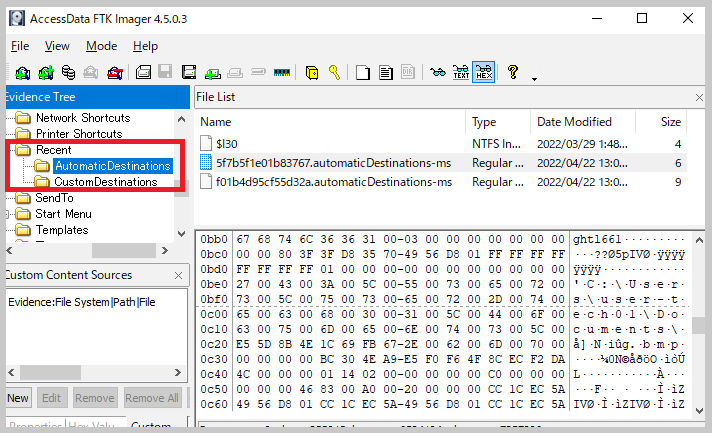This screenshot has width=712, height=433.
Task: Click the hex viewer scroll up arrow
Action: click(x=699, y=240)
